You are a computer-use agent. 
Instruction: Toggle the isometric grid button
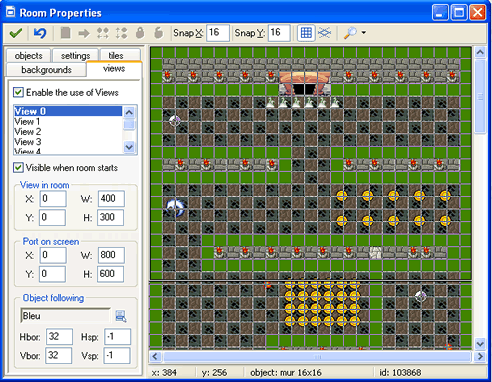click(x=324, y=33)
